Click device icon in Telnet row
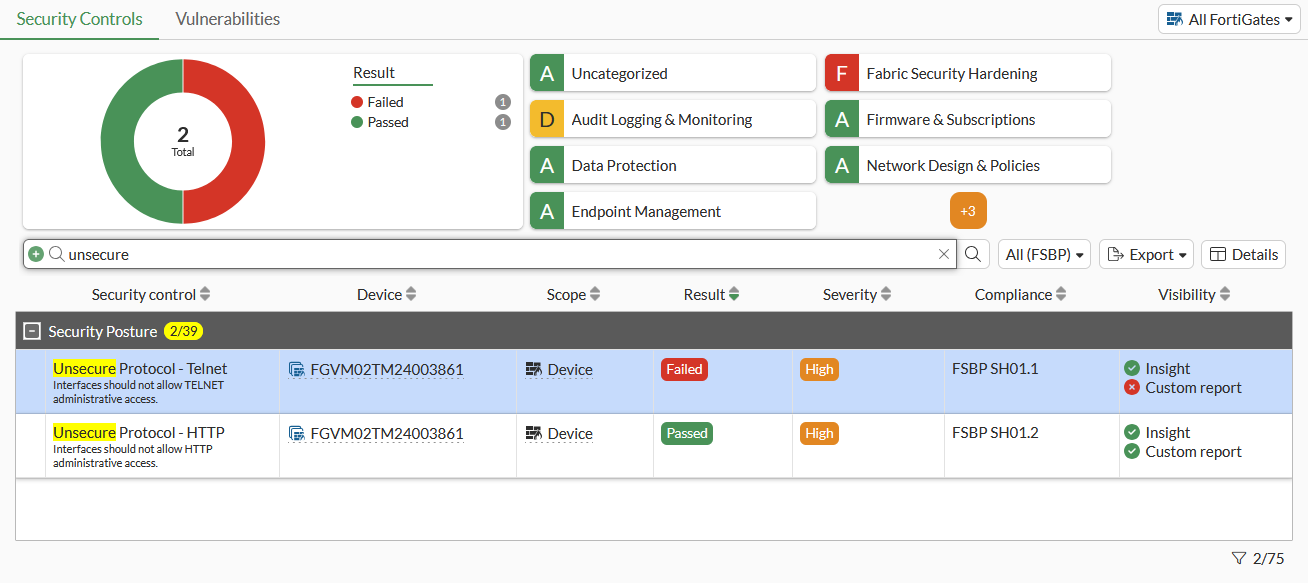Viewport: 1308px width, 583px height. (296, 370)
